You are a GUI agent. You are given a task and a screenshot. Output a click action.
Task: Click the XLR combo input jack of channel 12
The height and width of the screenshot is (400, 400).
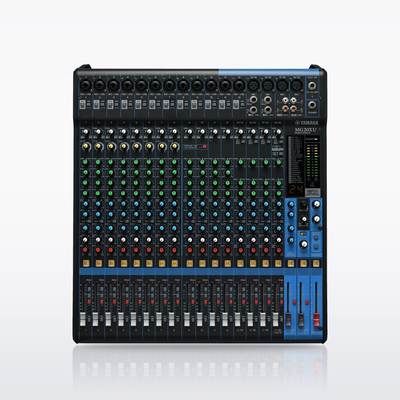[239, 86]
